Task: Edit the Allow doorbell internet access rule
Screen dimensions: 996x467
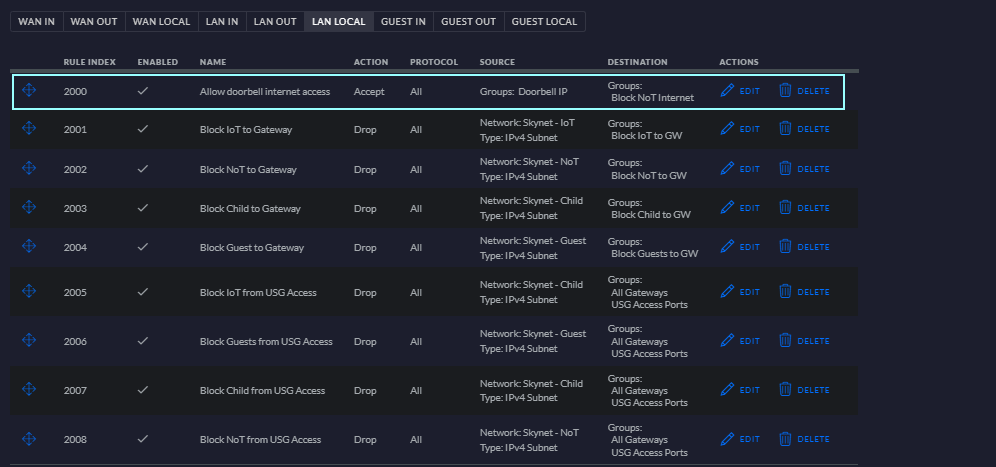Action: pos(740,91)
